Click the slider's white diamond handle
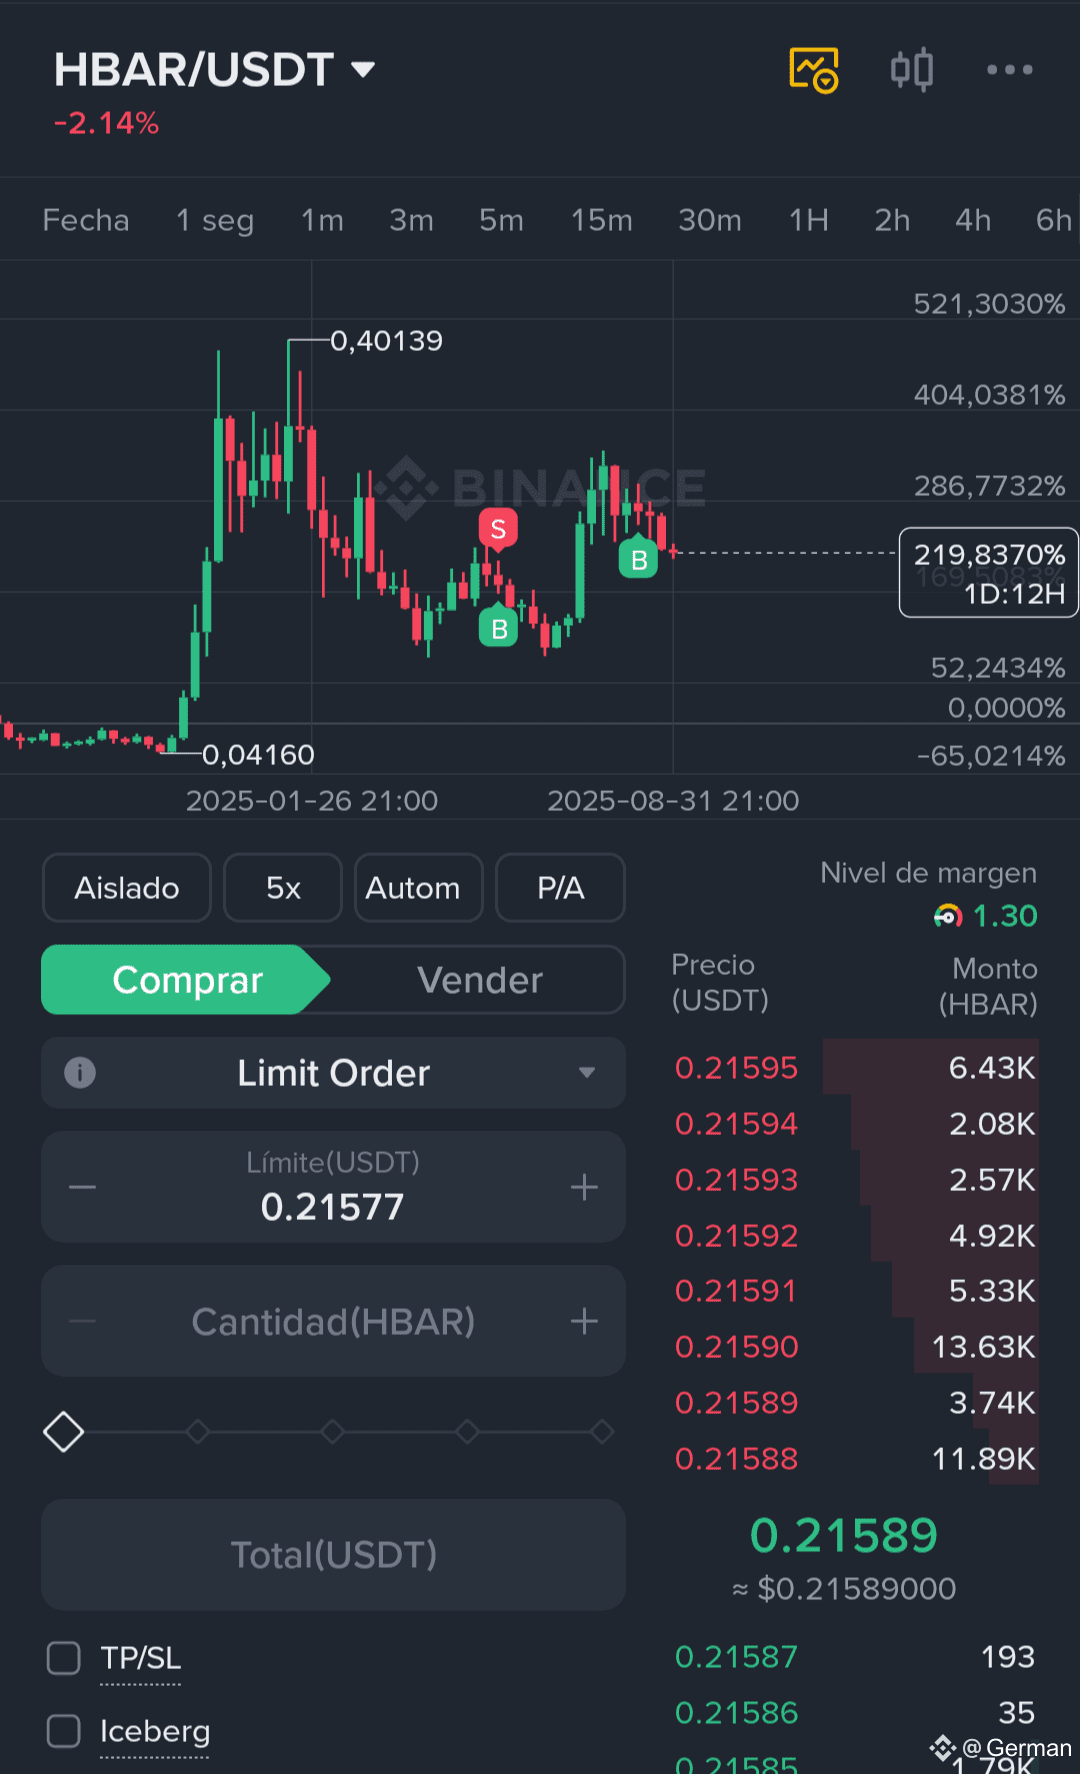The width and height of the screenshot is (1080, 1774). pyautogui.click(x=63, y=1432)
